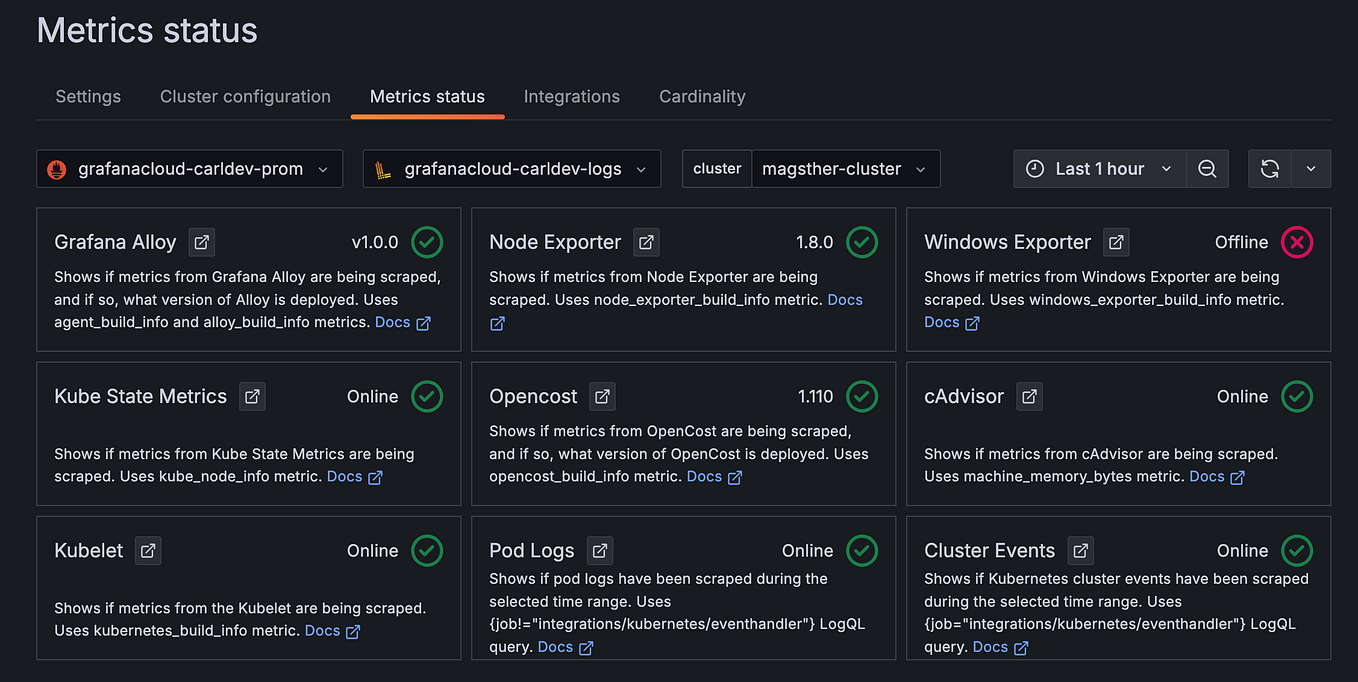
Task: Click the Docs link on Cluster Events panel
Action: pyautogui.click(x=990, y=647)
